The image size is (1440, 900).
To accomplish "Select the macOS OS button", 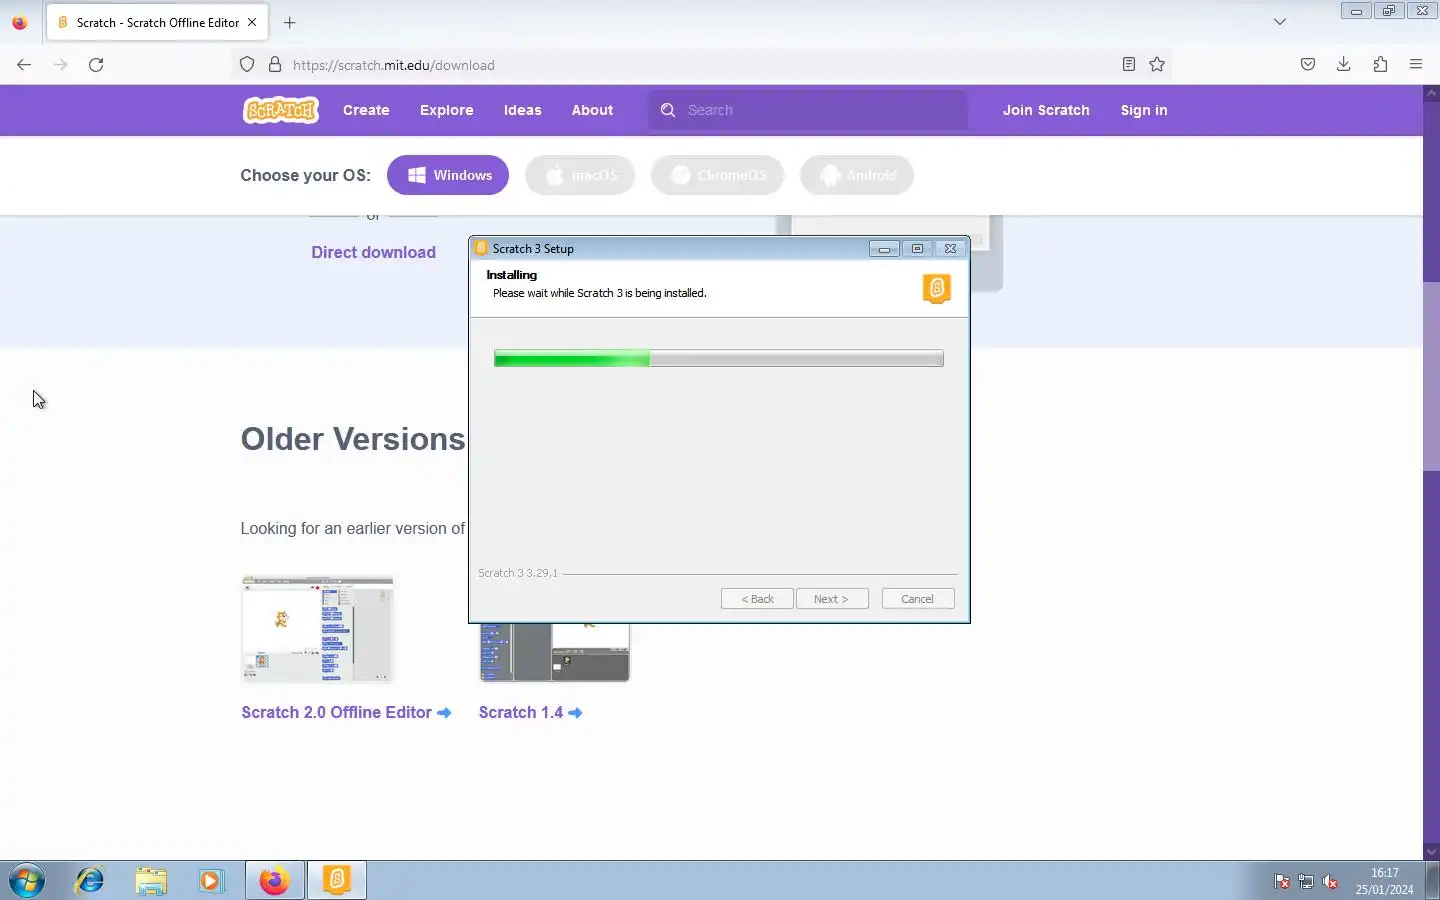I will [580, 175].
